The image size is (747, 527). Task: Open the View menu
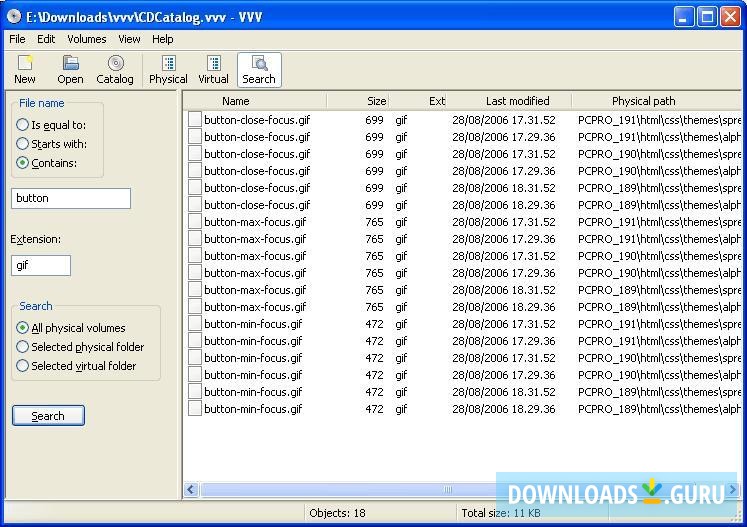129,39
